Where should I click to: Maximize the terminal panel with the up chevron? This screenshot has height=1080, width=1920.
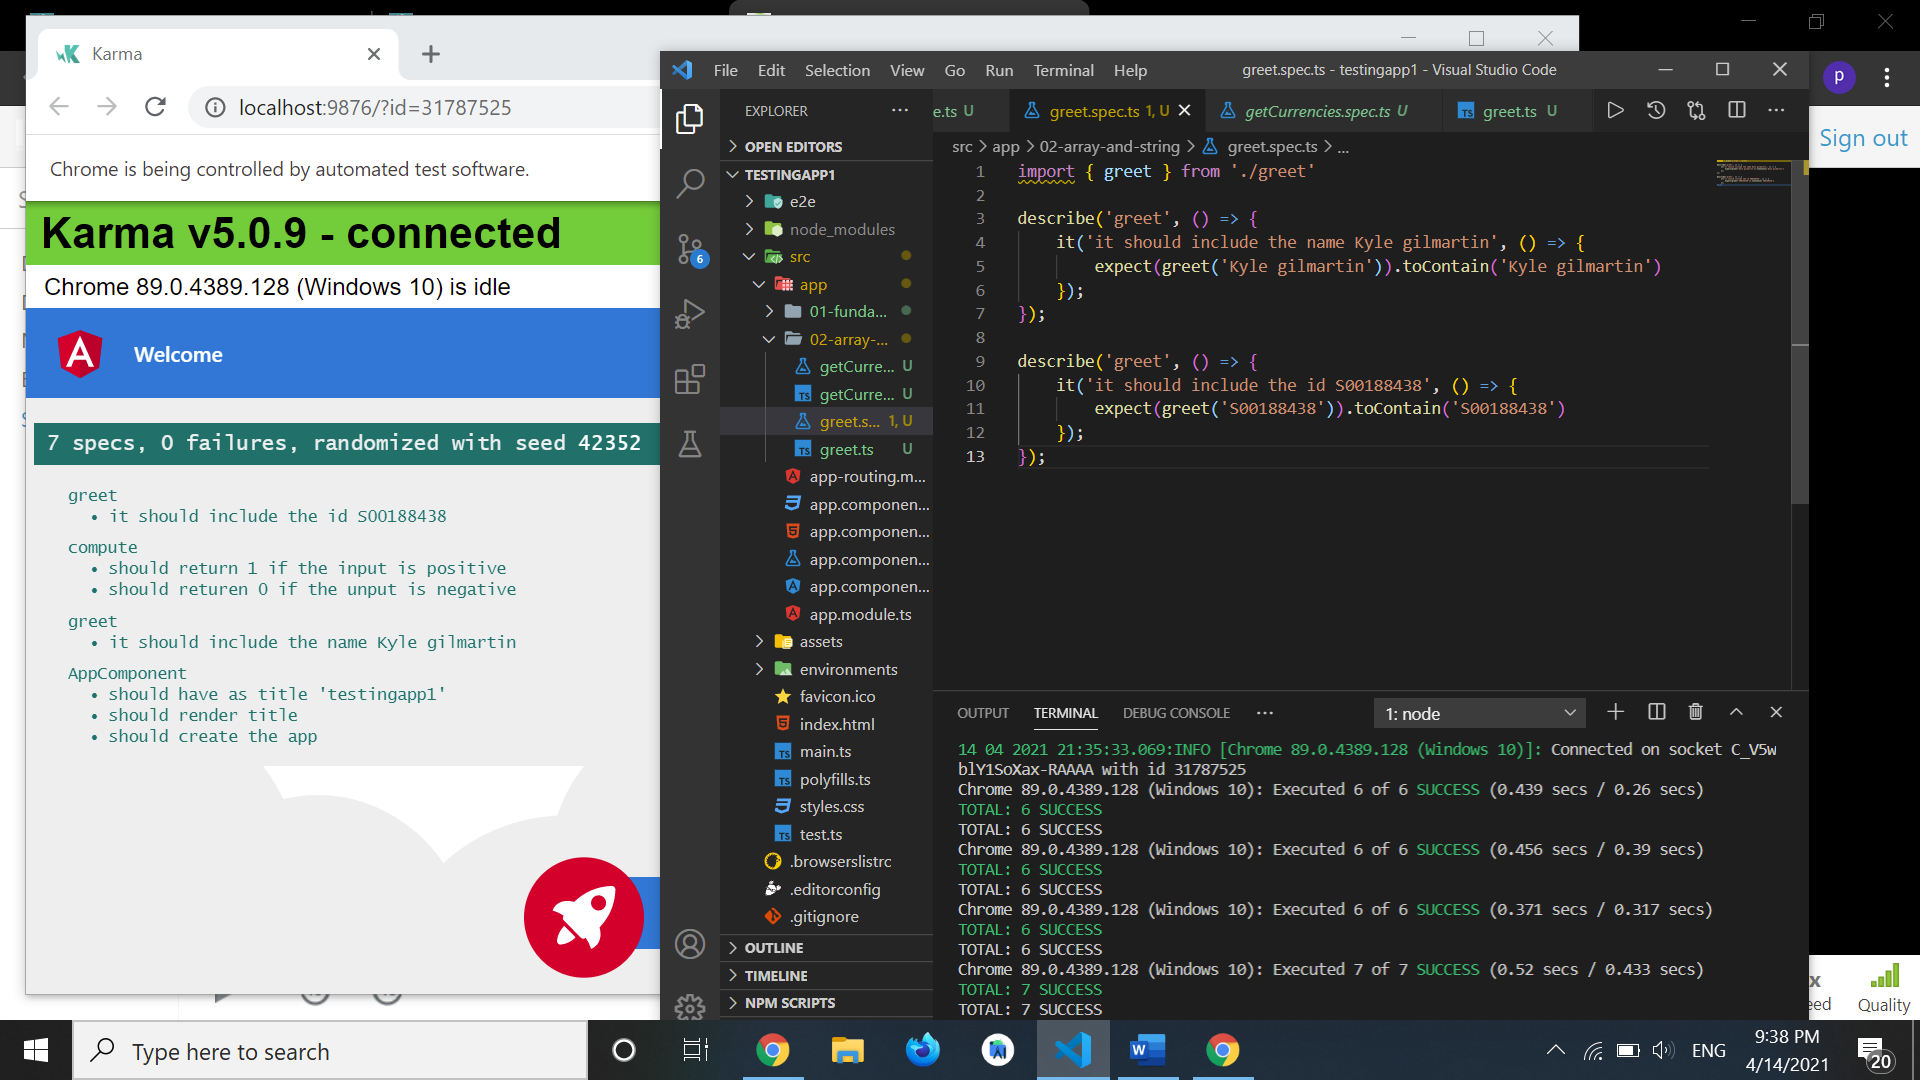(x=1736, y=712)
